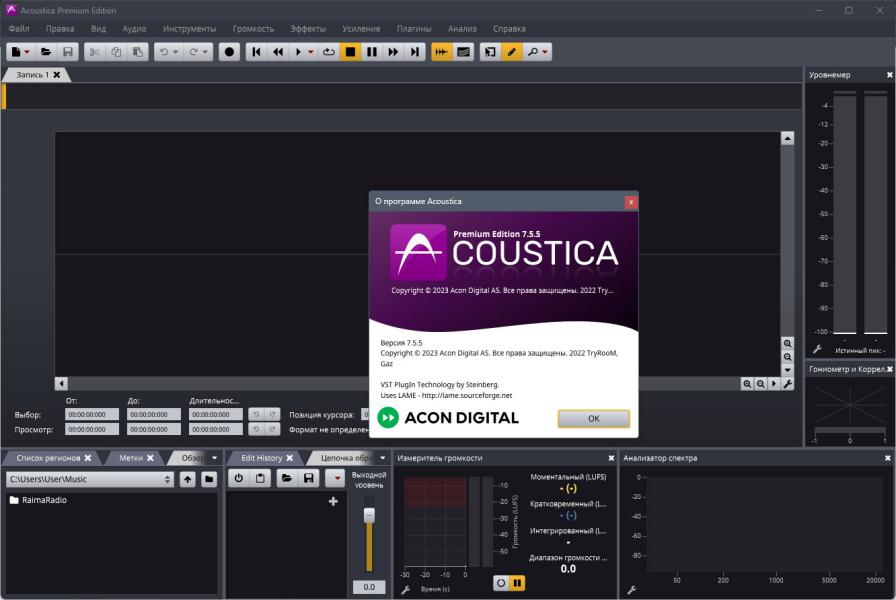Jump to the end of the recording

coord(415,52)
